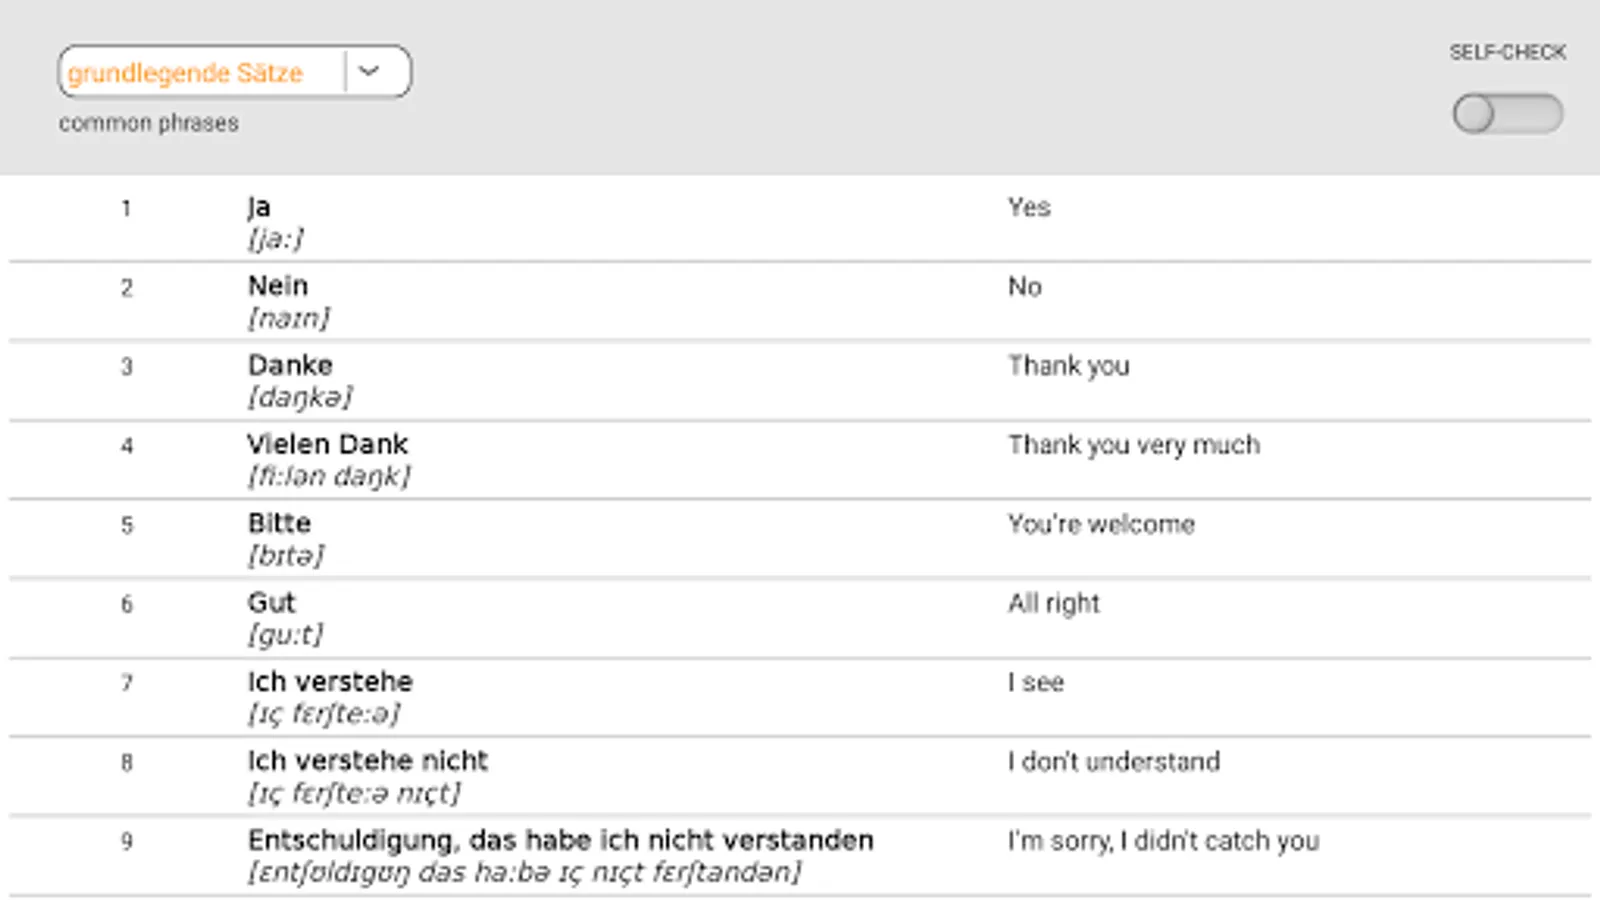
Task: Tap the phrase 'Vielen Dank'
Action: (x=327, y=444)
